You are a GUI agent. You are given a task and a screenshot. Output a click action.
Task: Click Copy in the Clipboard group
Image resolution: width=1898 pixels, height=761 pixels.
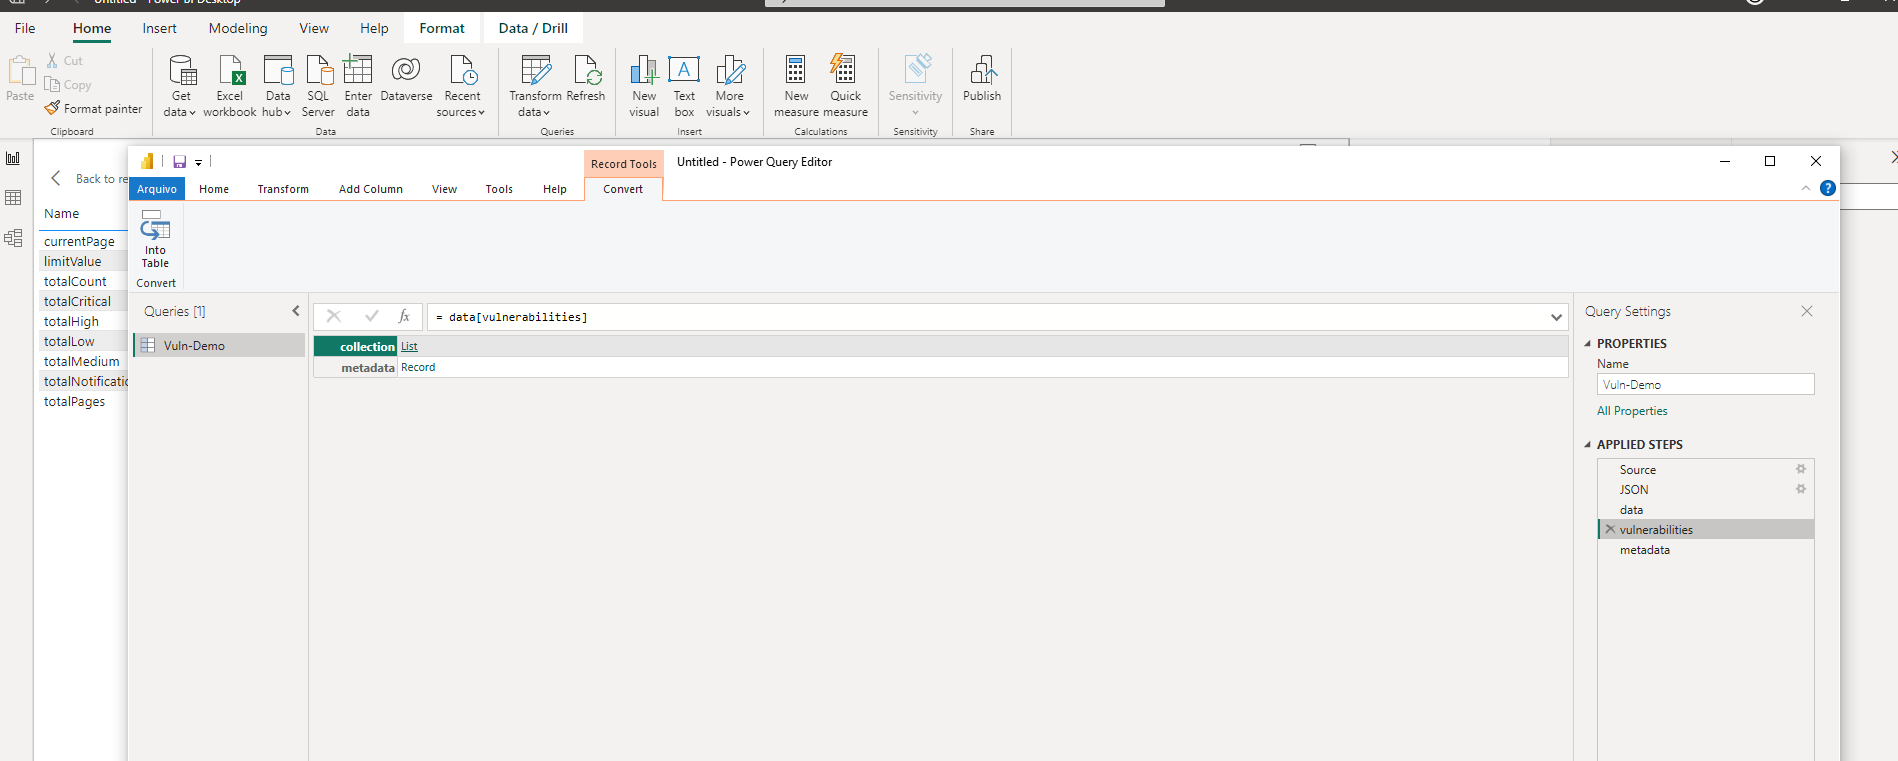coord(68,85)
